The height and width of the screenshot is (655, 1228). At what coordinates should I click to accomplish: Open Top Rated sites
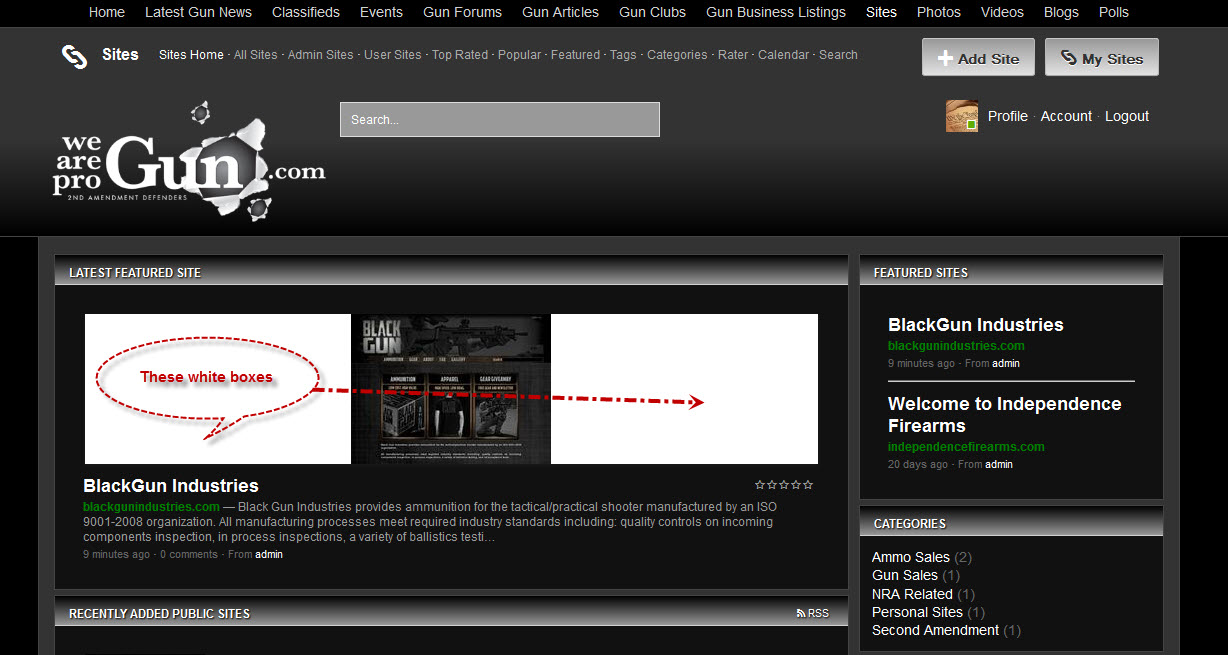460,55
